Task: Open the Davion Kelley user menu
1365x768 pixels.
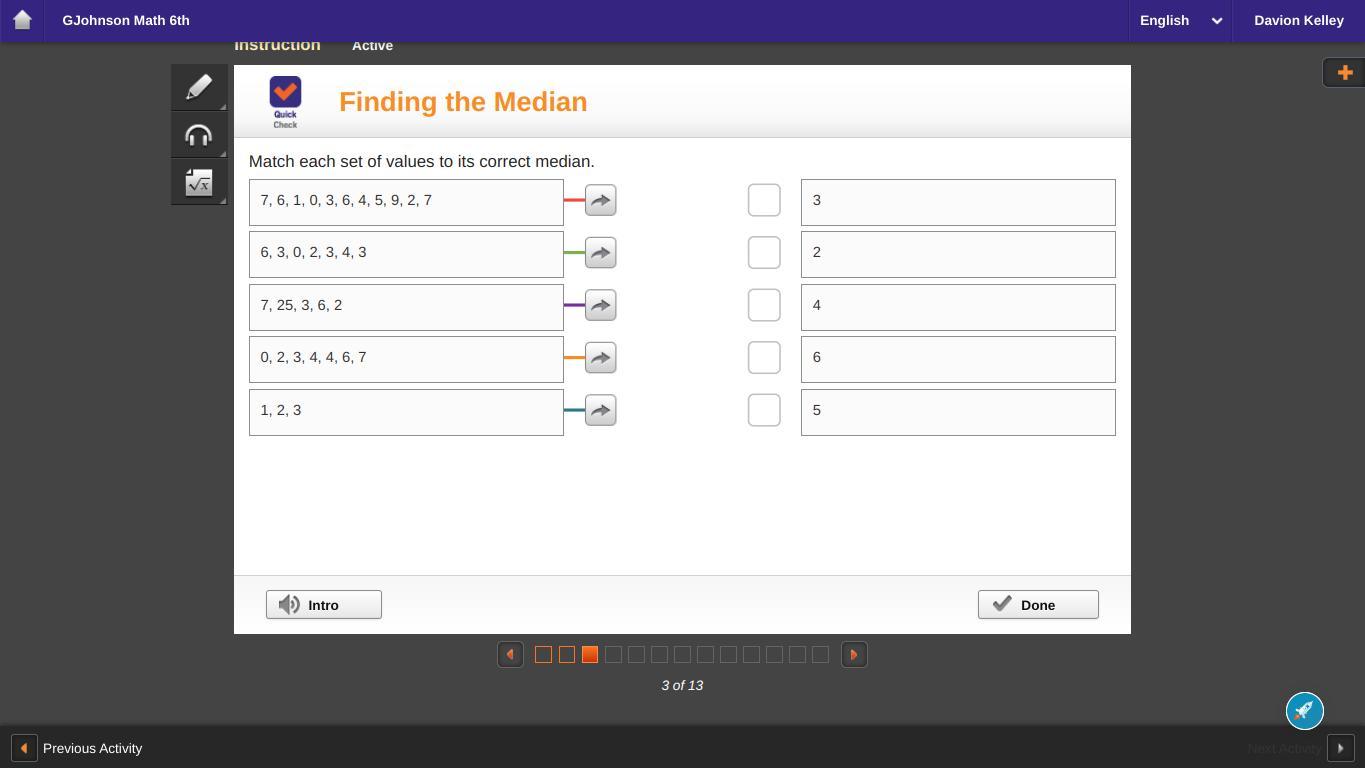Action: pyautogui.click(x=1298, y=20)
